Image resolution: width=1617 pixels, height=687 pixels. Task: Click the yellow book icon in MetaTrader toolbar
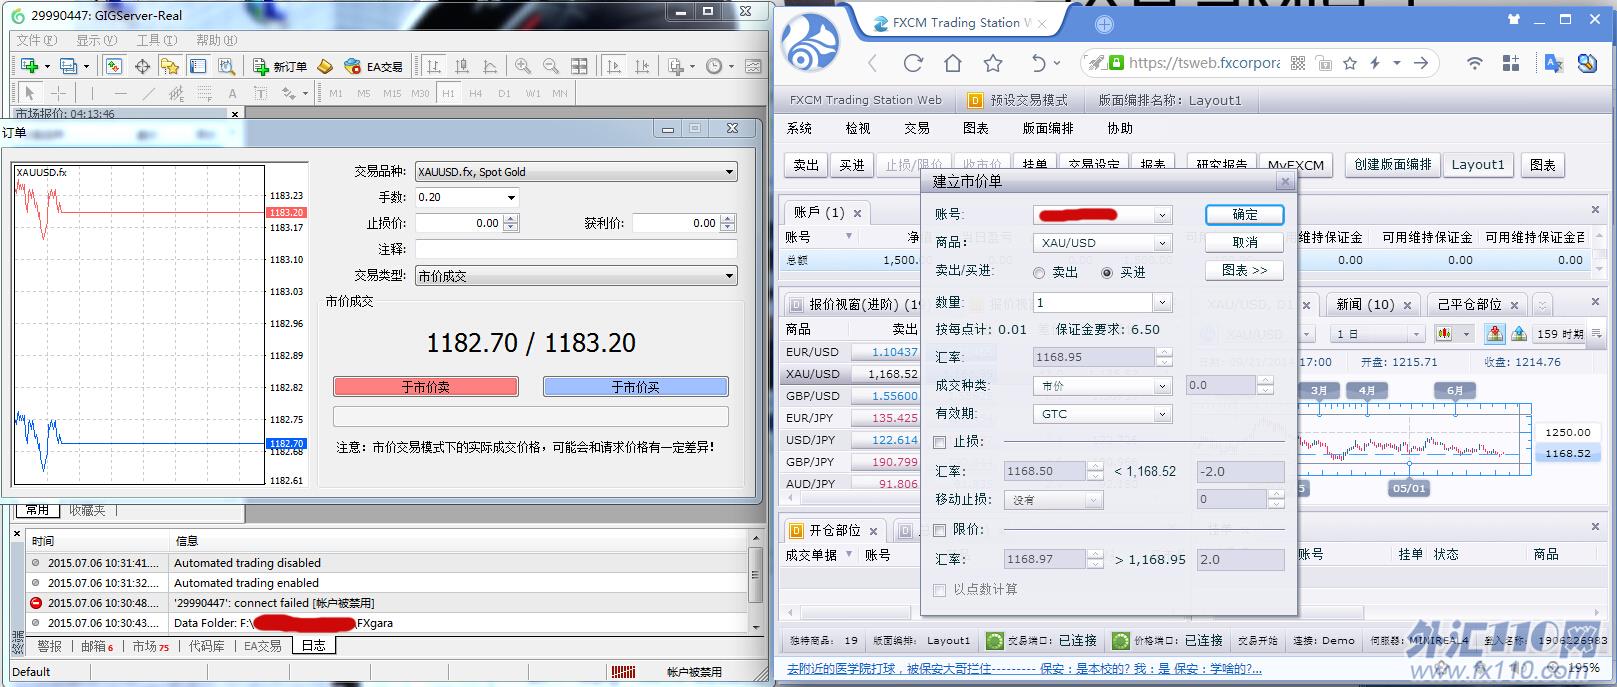[x=324, y=66]
